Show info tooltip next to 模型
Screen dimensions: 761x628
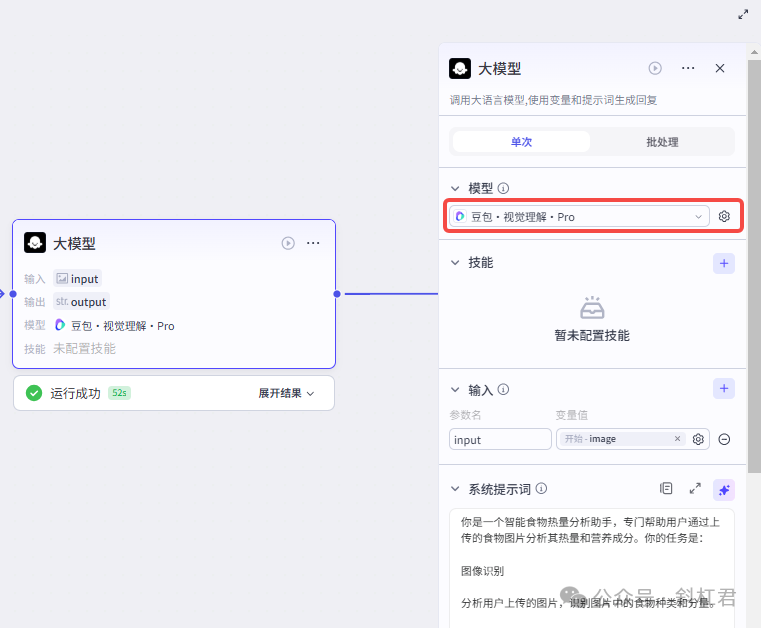pyautogui.click(x=503, y=188)
